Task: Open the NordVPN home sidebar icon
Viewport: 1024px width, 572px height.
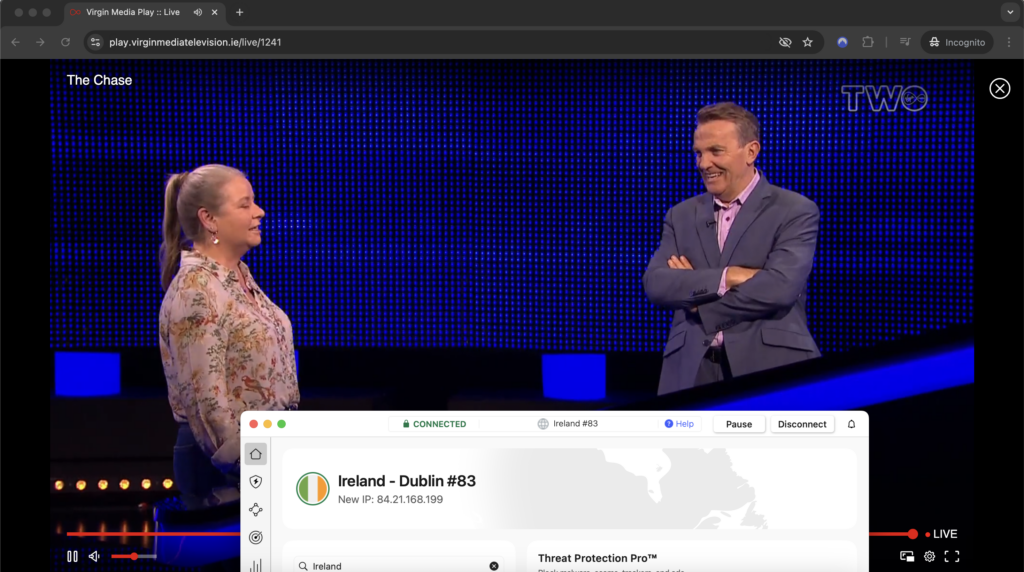Action: tap(255, 454)
